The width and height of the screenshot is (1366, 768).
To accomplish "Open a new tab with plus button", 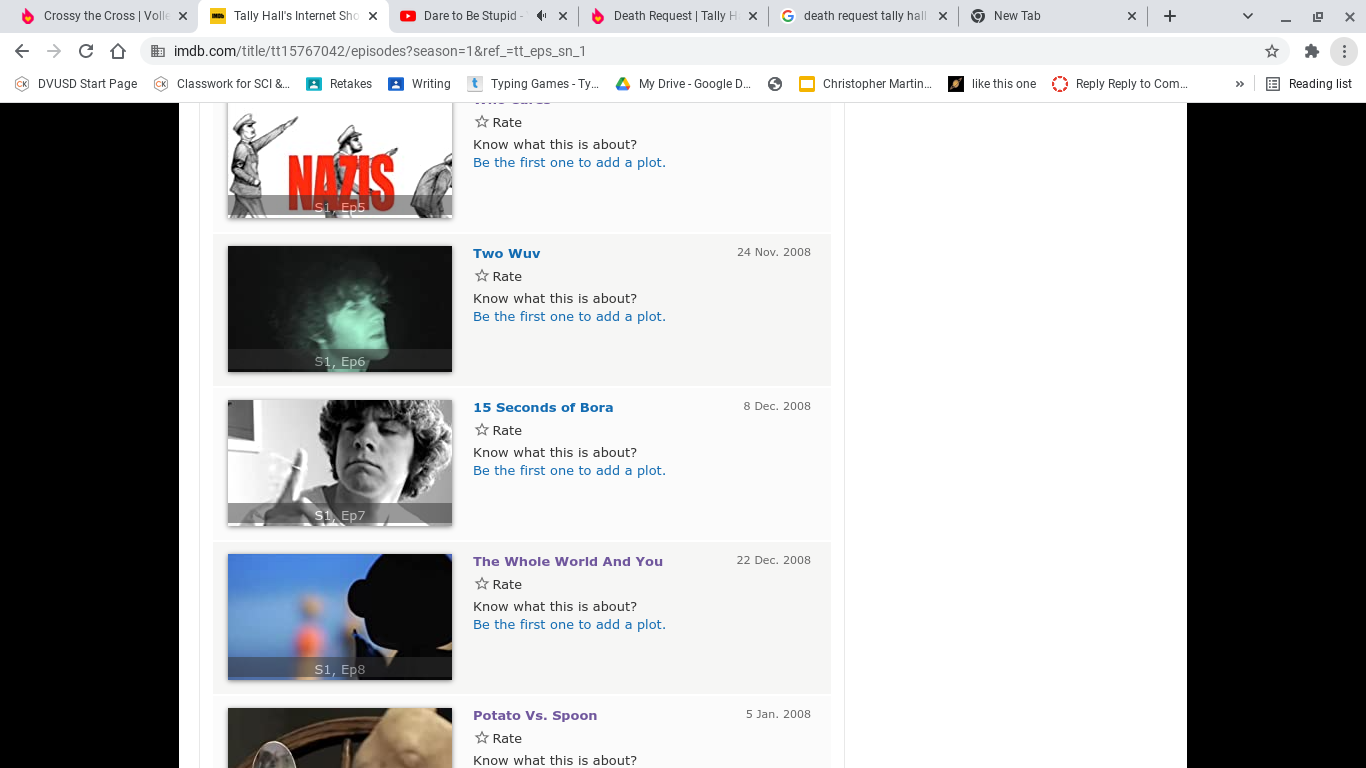I will pyautogui.click(x=1169, y=16).
